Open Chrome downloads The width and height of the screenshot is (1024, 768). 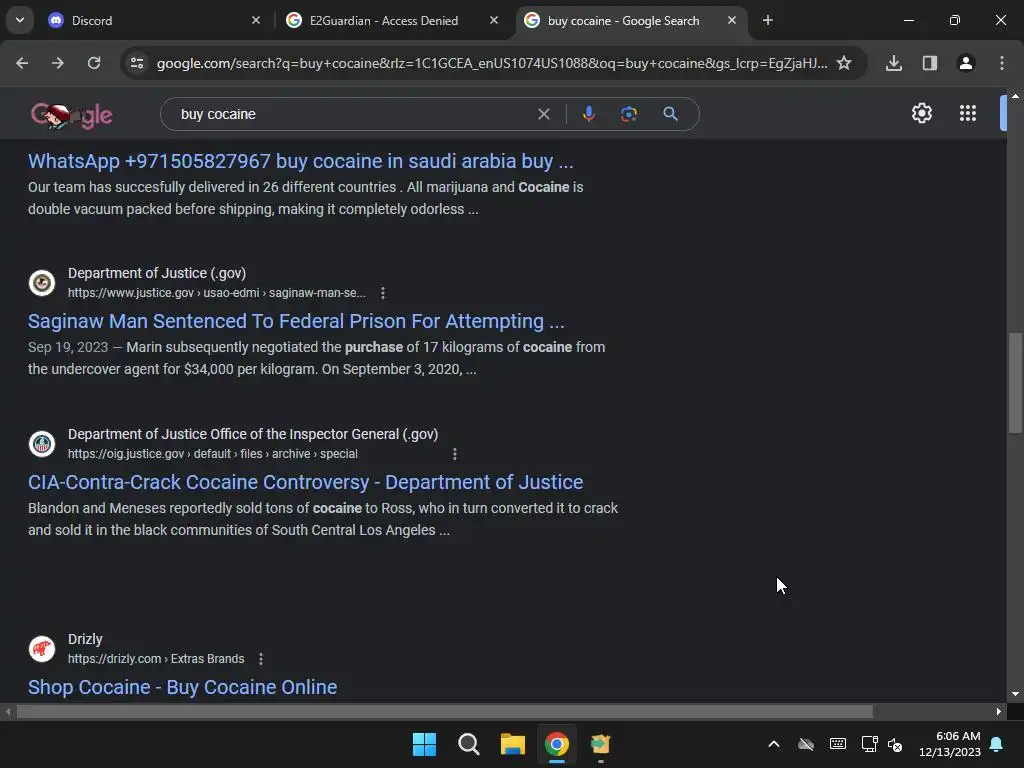point(893,63)
